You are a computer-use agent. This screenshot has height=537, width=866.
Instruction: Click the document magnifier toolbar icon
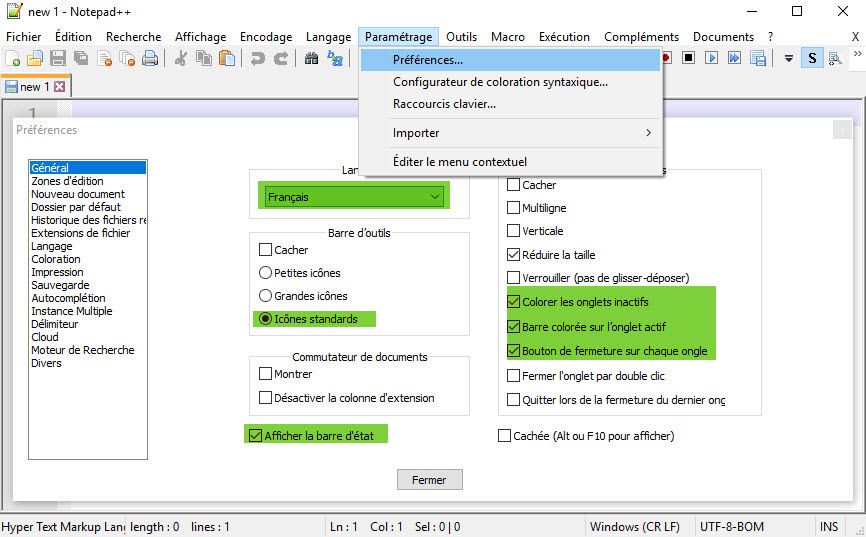tap(835, 58)
